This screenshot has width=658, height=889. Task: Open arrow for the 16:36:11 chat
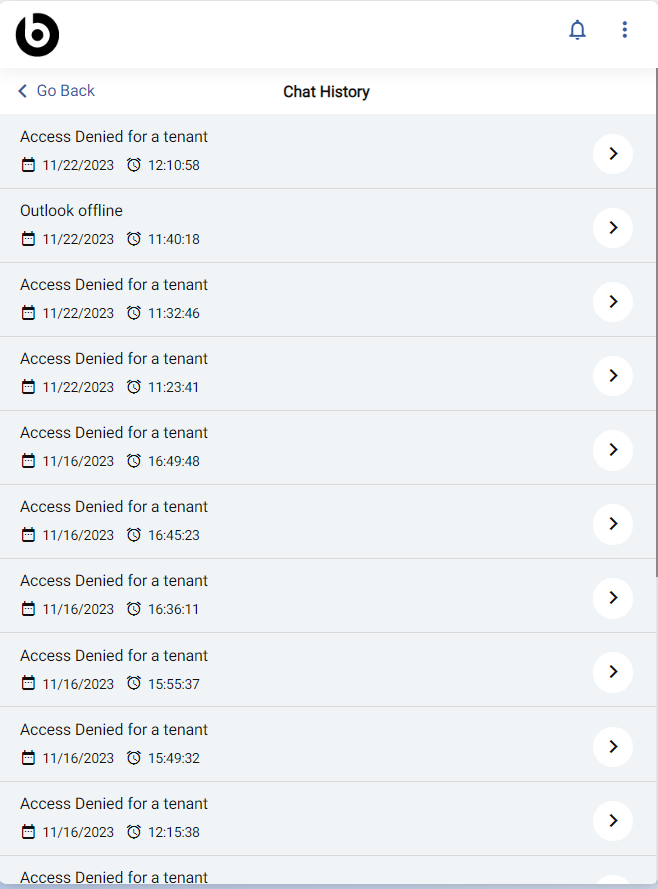(x=613, y=598)
